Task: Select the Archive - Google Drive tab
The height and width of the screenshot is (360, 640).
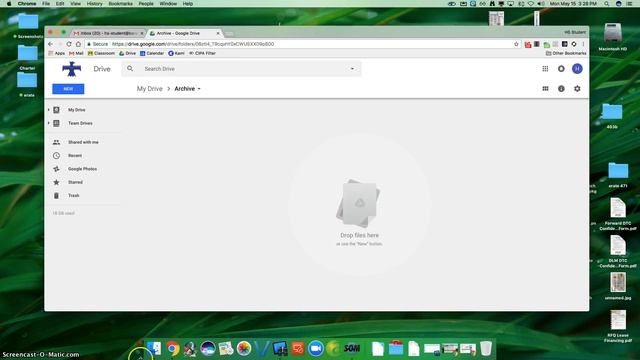Action: [184, 33]
